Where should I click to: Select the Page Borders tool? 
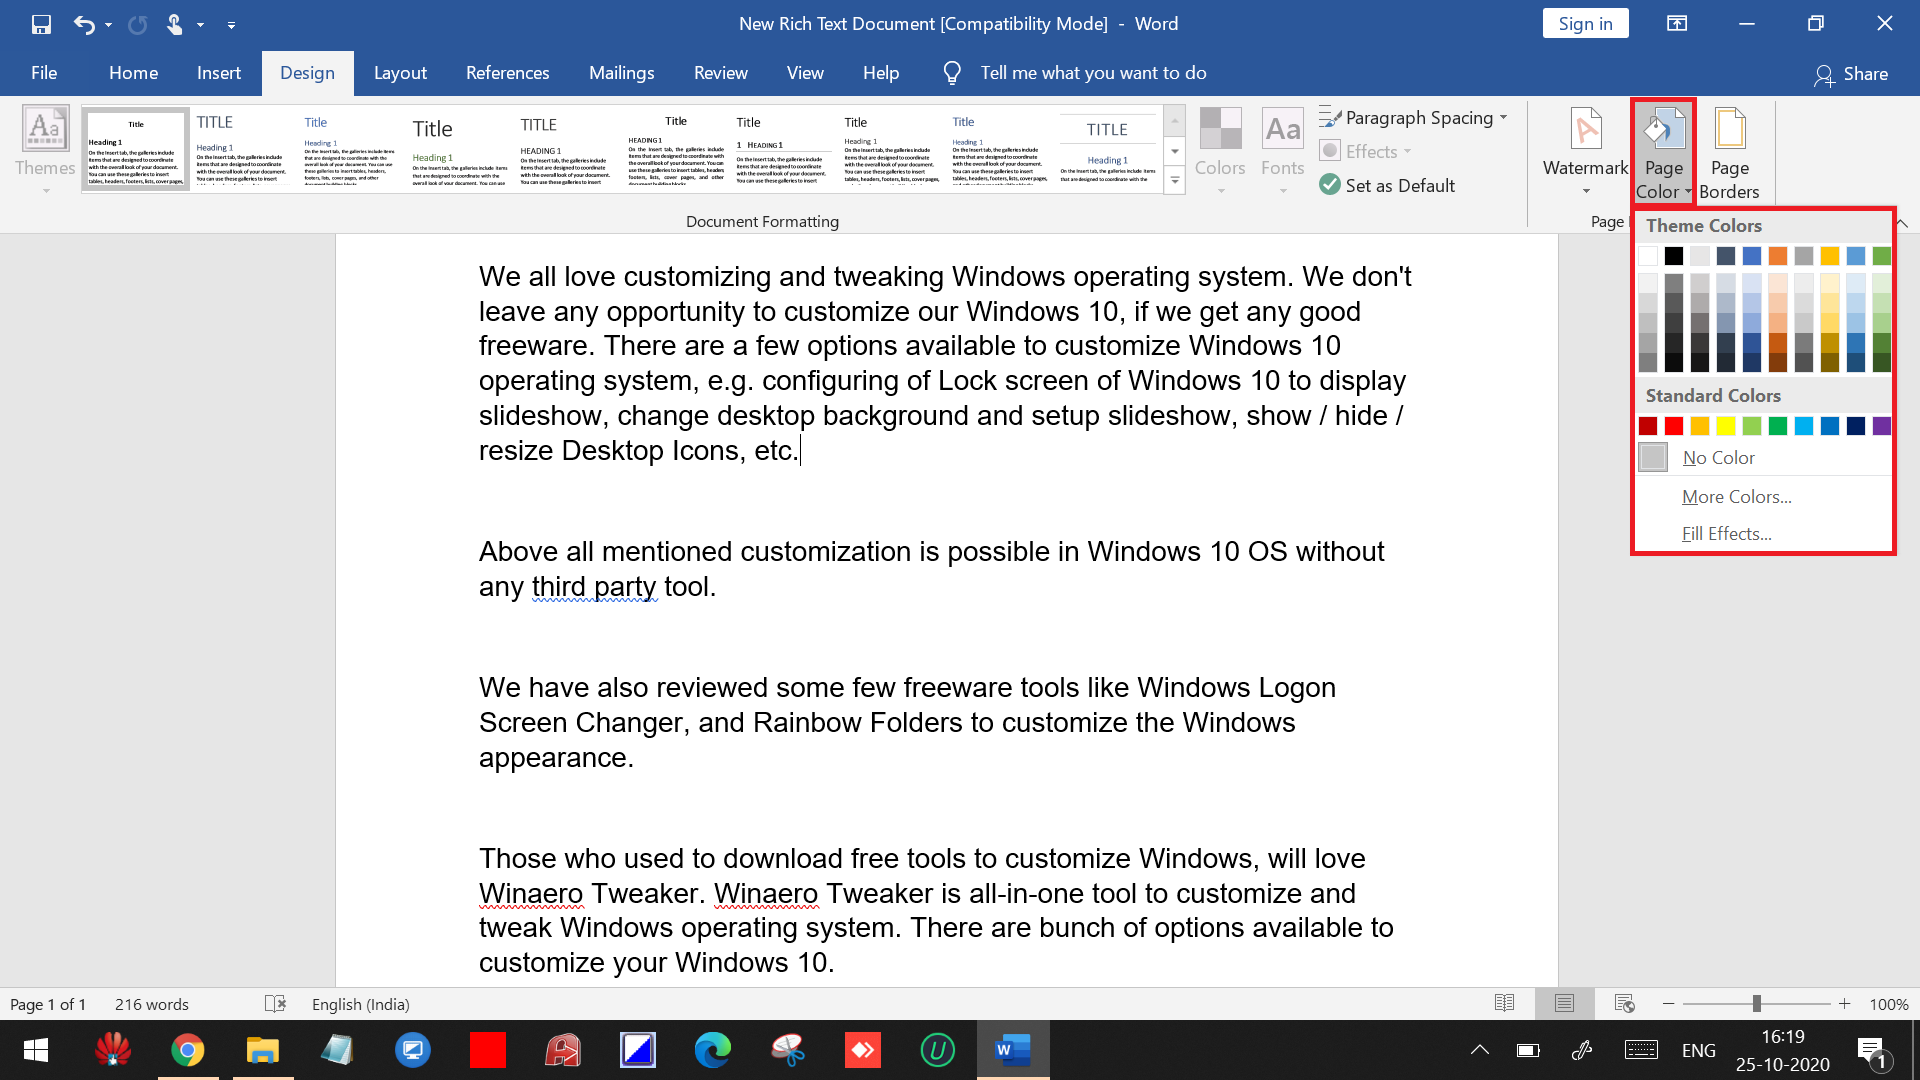tap(1729, 150)
